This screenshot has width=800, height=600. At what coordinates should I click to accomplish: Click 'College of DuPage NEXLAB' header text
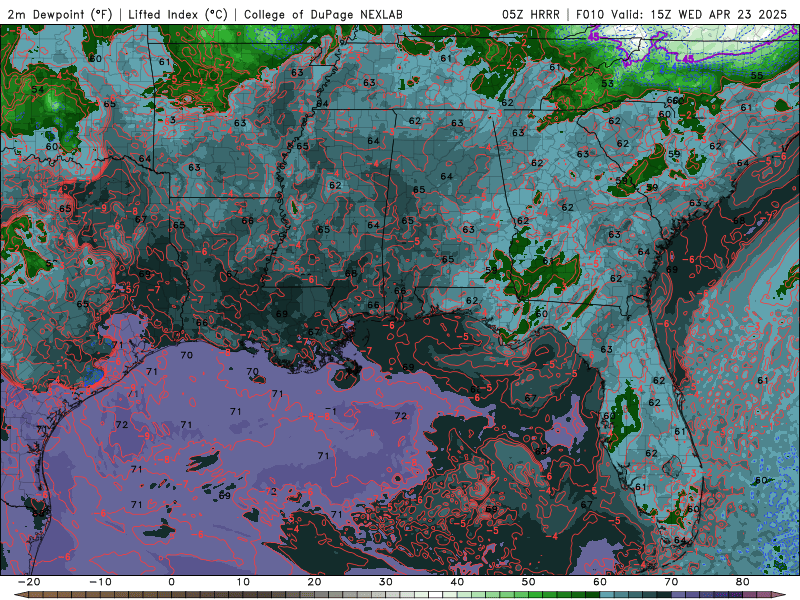[323, 14]
